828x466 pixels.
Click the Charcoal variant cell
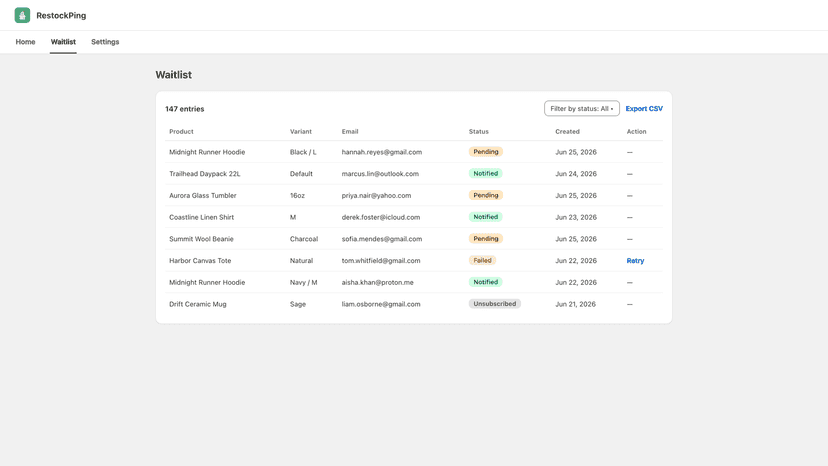[x=304, y=239]
